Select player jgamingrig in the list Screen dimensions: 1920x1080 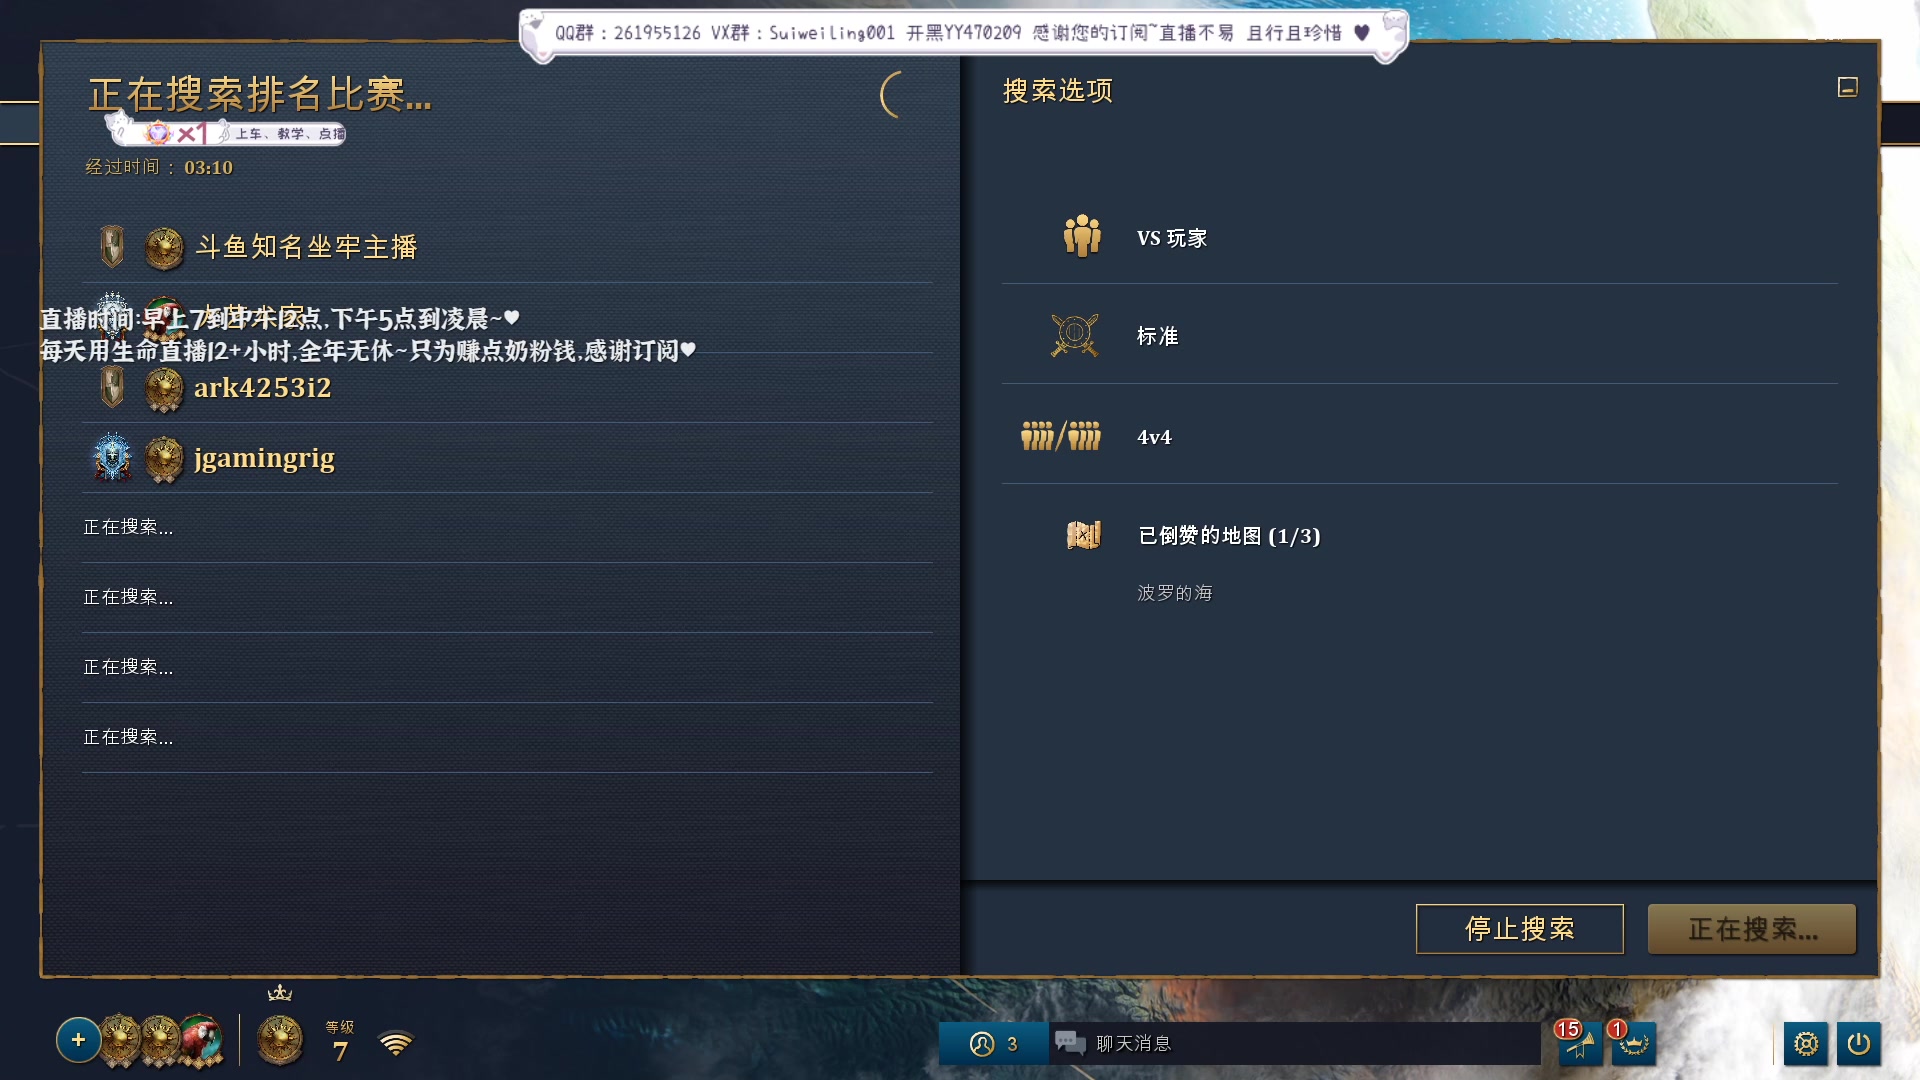[507, 458]
